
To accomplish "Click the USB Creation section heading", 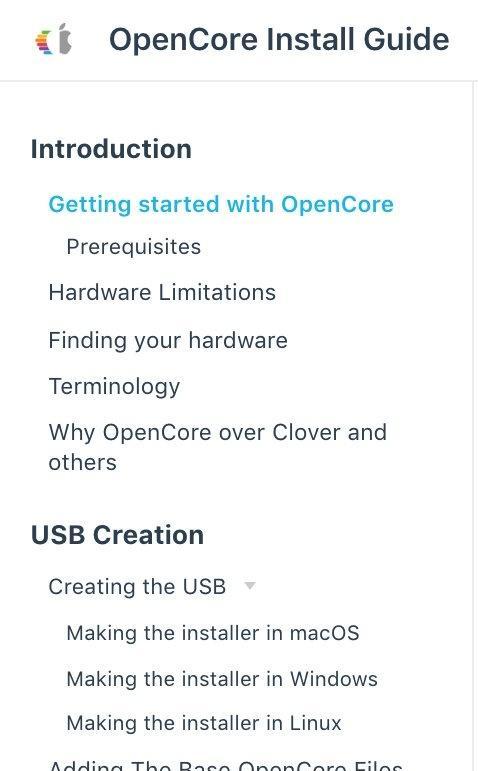I will [117, 535].
